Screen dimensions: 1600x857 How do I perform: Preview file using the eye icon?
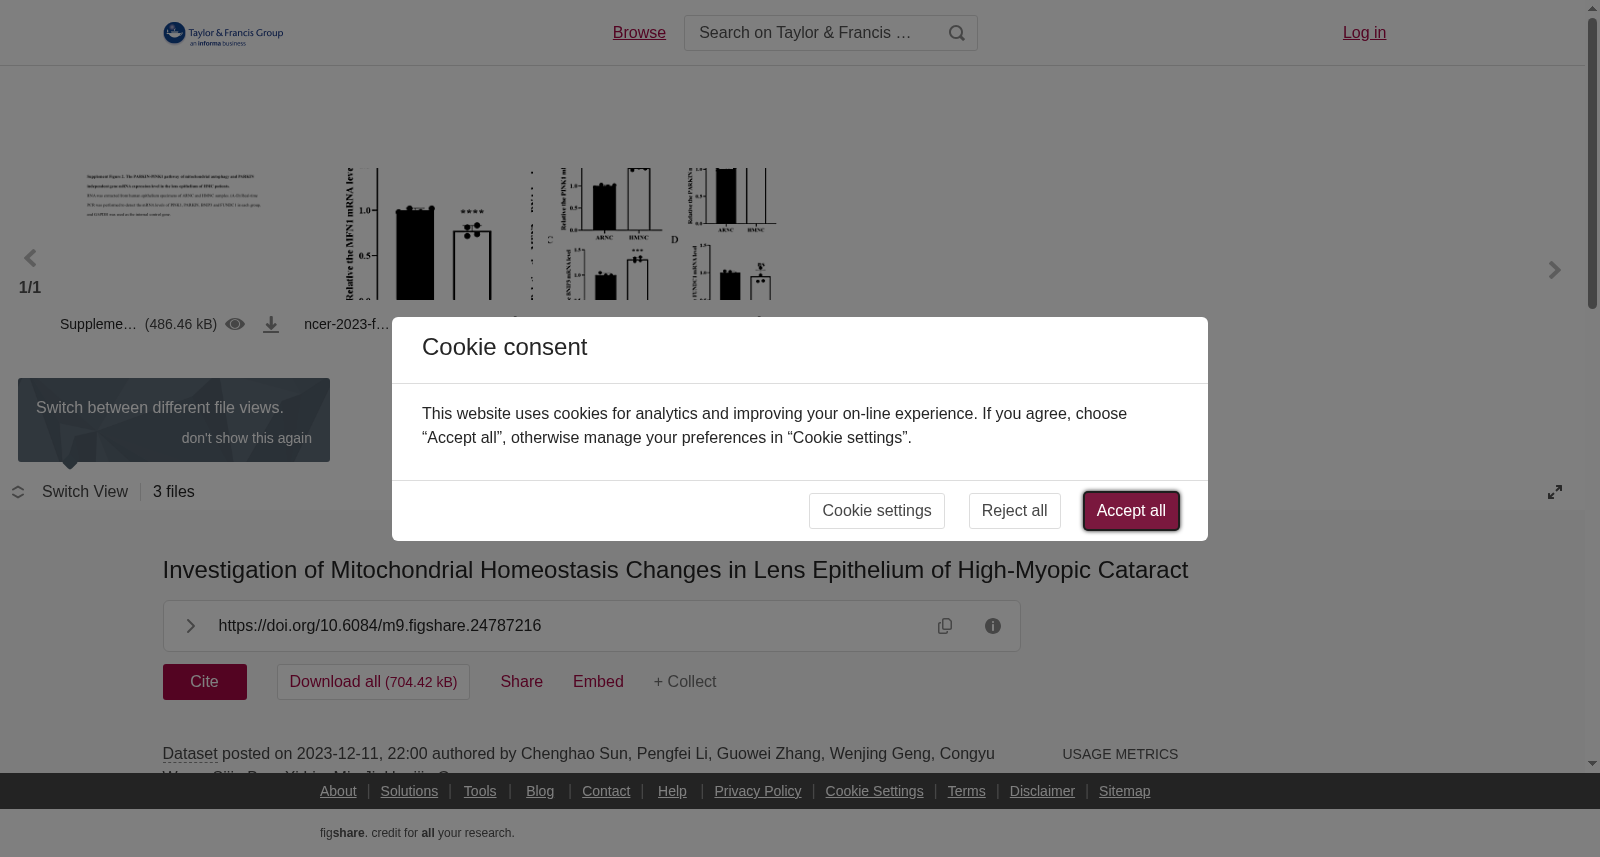point(235,324)
